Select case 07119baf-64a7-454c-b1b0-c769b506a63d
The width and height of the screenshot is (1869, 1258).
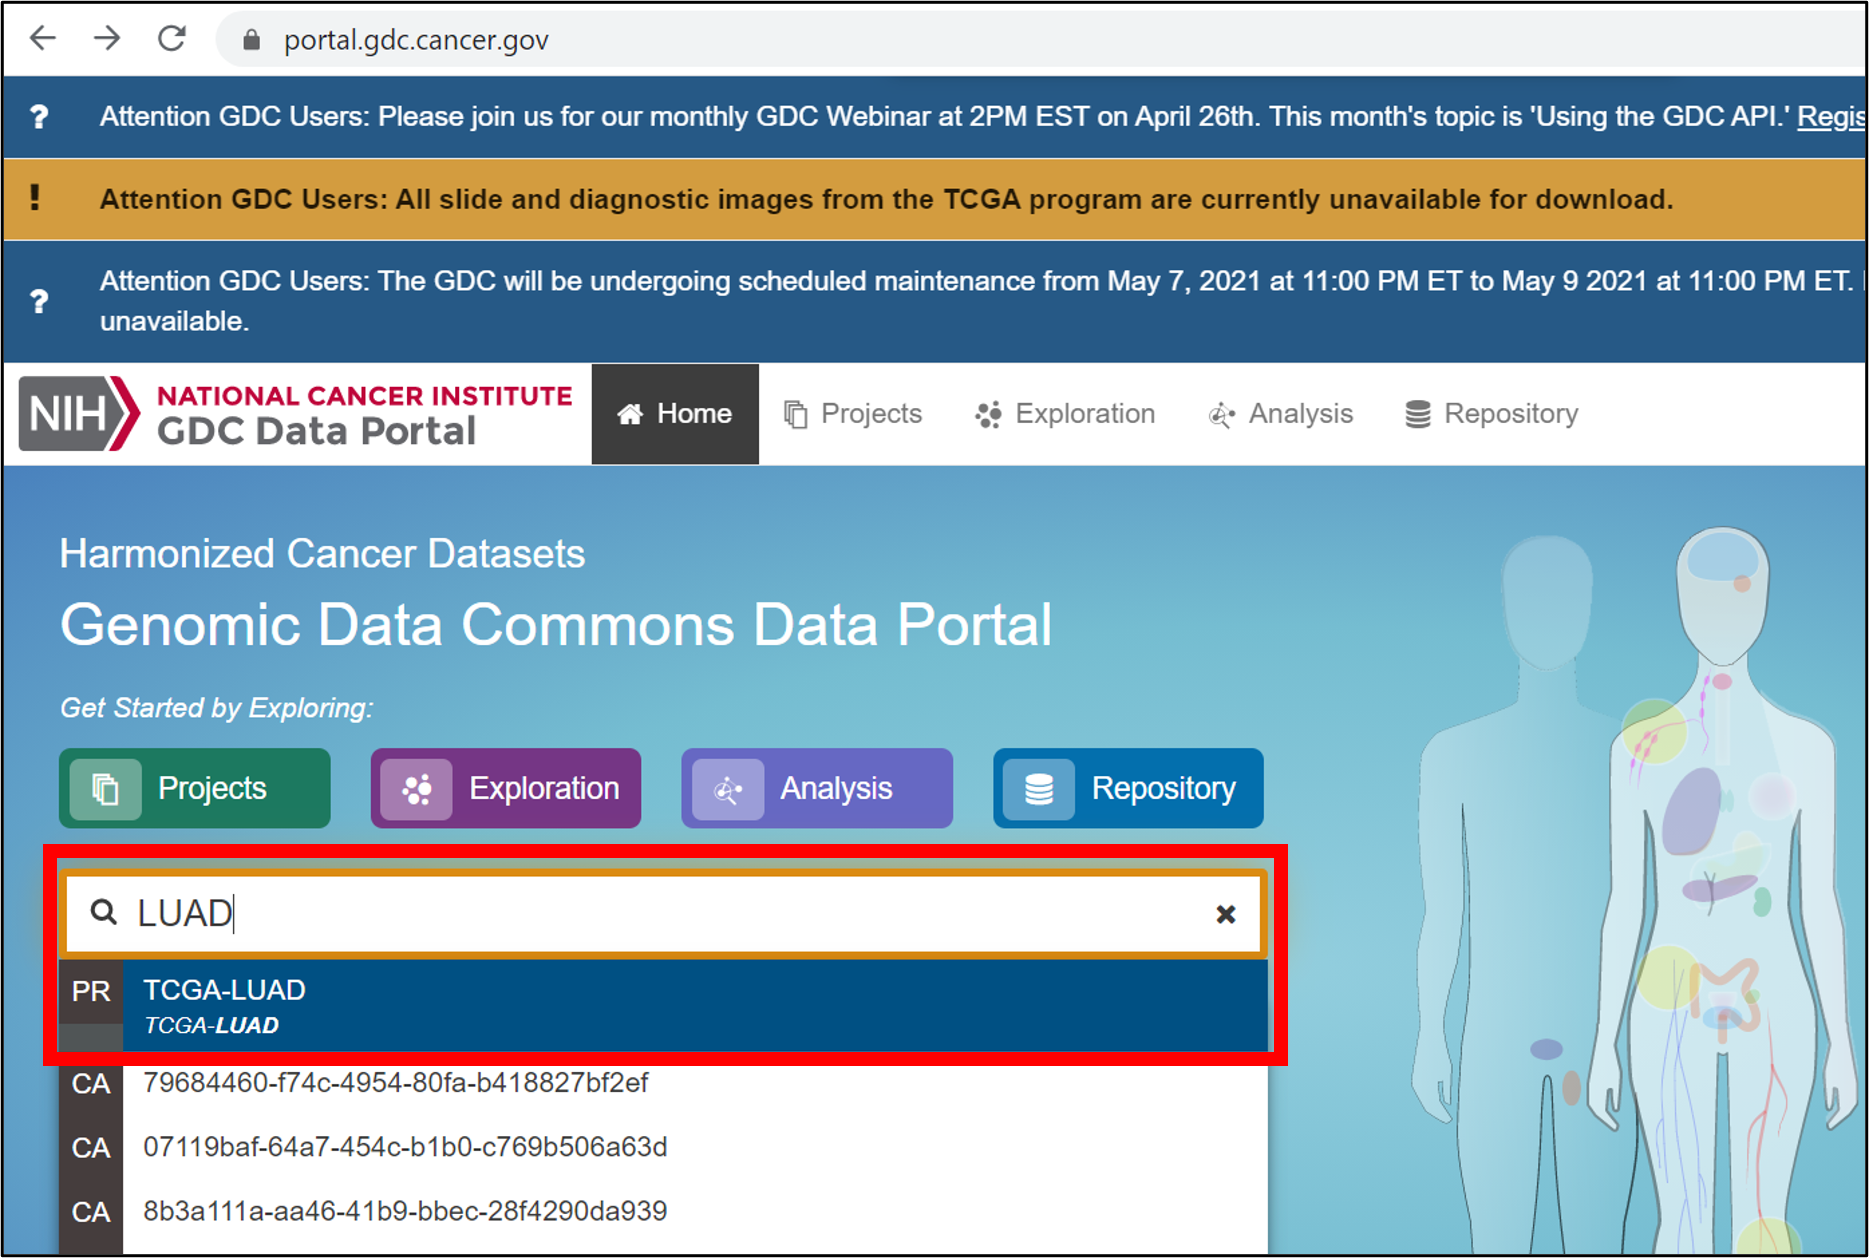point(405,1147)
